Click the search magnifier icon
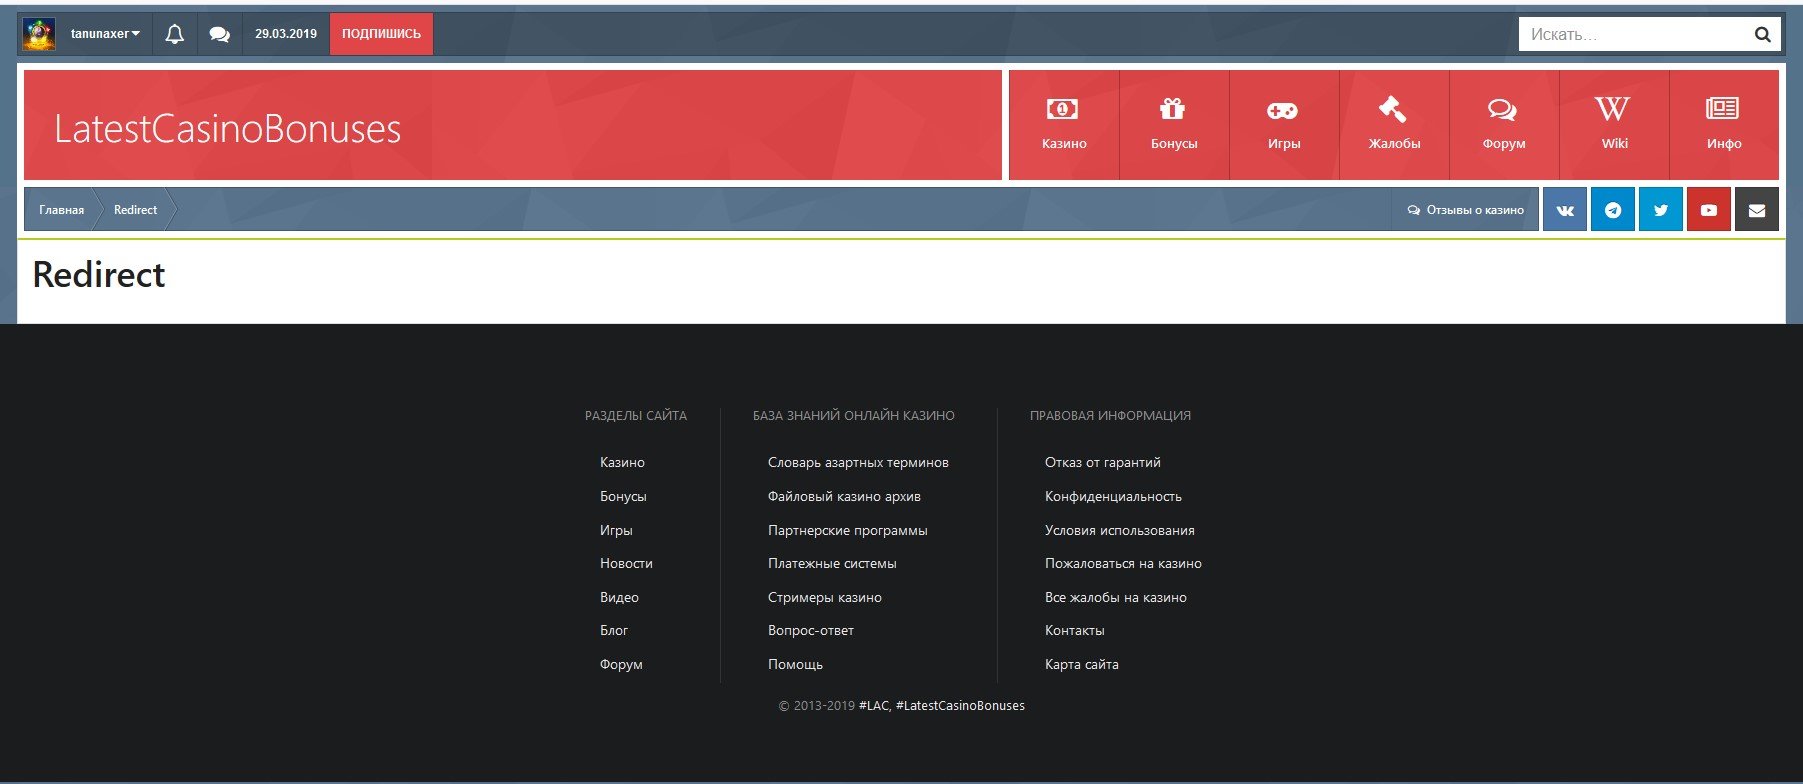The height and width of the screenshot is (784, 1803). point(1762,34)
